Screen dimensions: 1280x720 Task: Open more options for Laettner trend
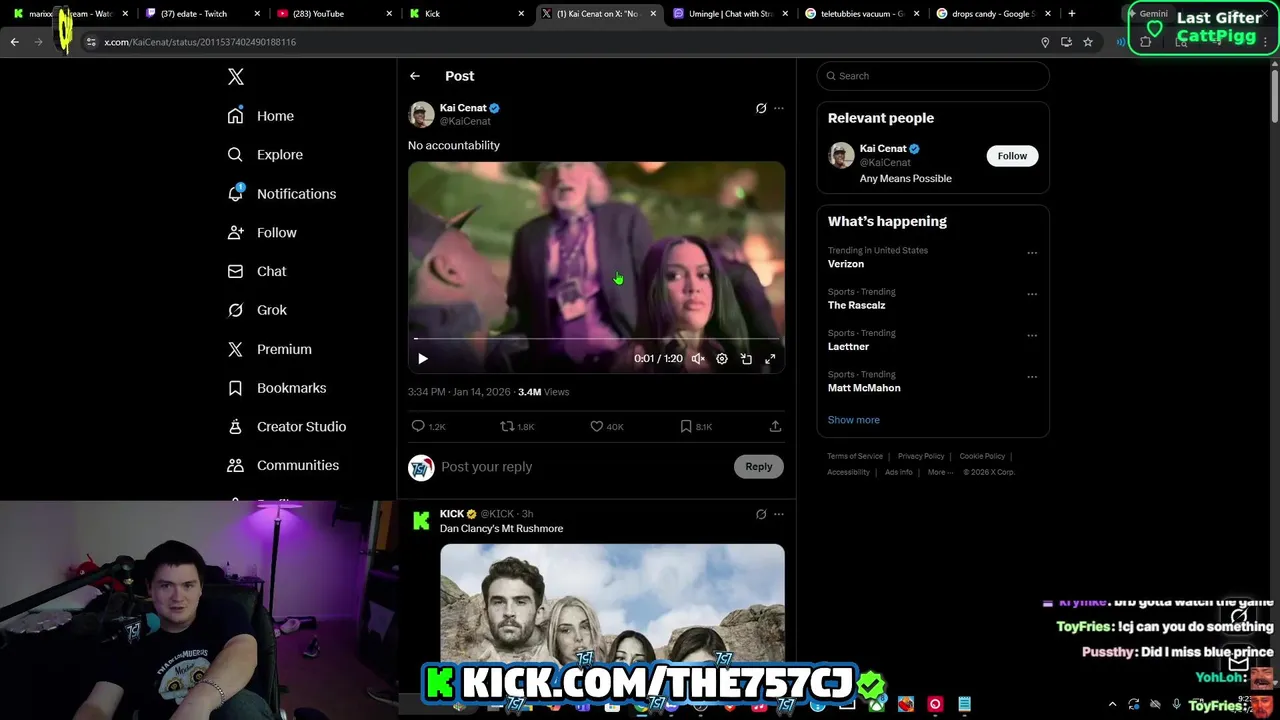coord(1032,335)
